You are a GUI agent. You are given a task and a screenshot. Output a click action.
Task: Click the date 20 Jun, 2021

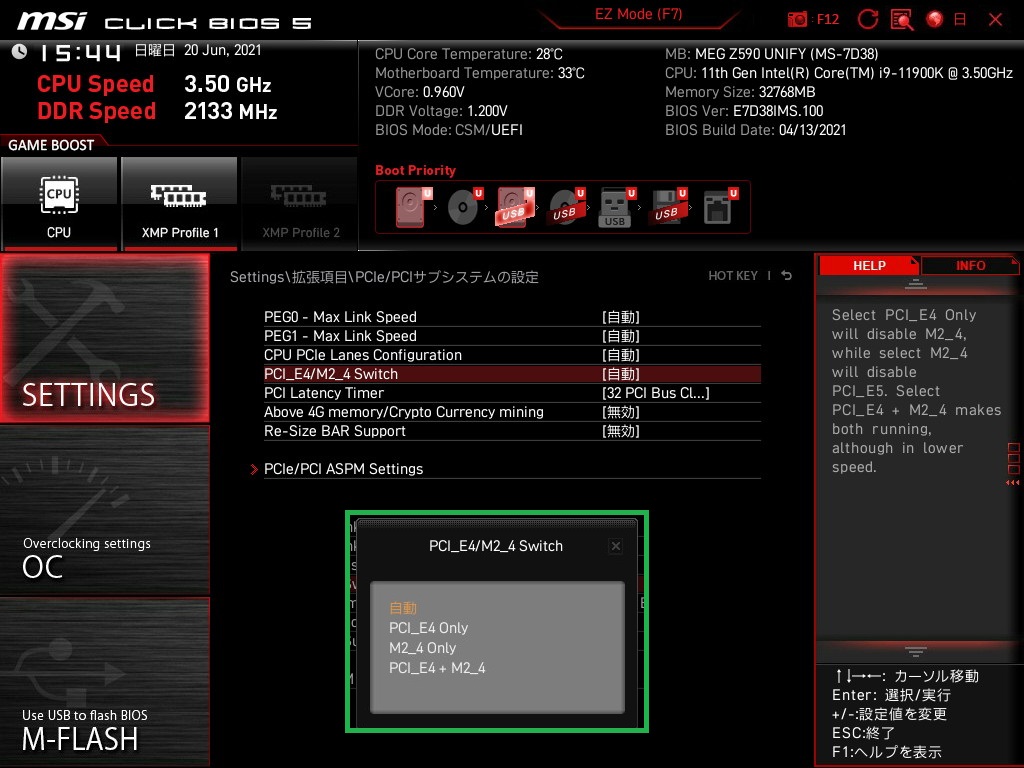click(223, 50)
